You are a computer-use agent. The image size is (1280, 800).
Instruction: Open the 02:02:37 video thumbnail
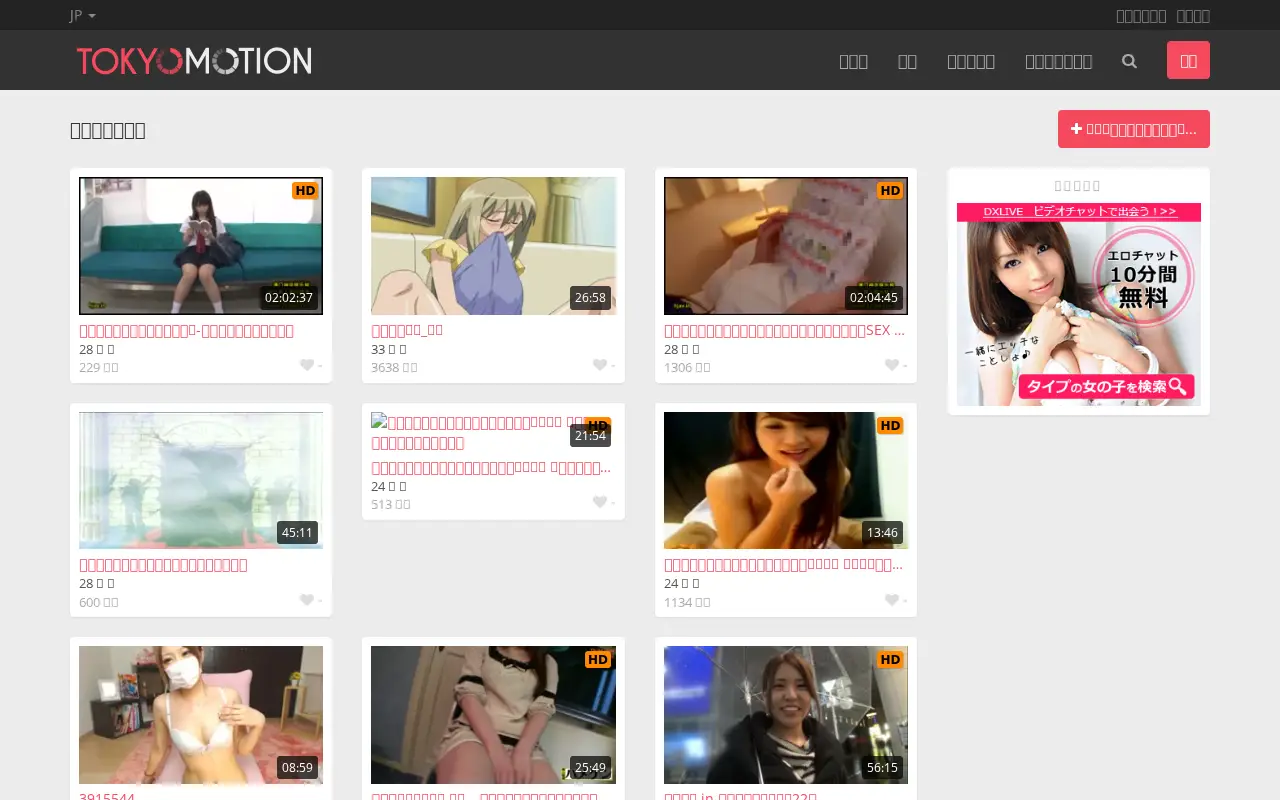coord(201,246)
